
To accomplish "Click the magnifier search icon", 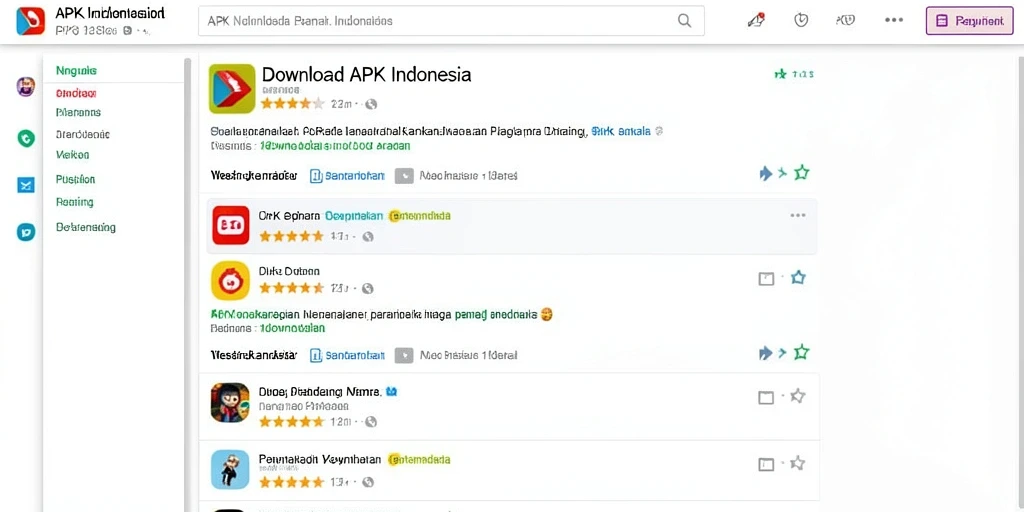I will click(x=684, y=21).
